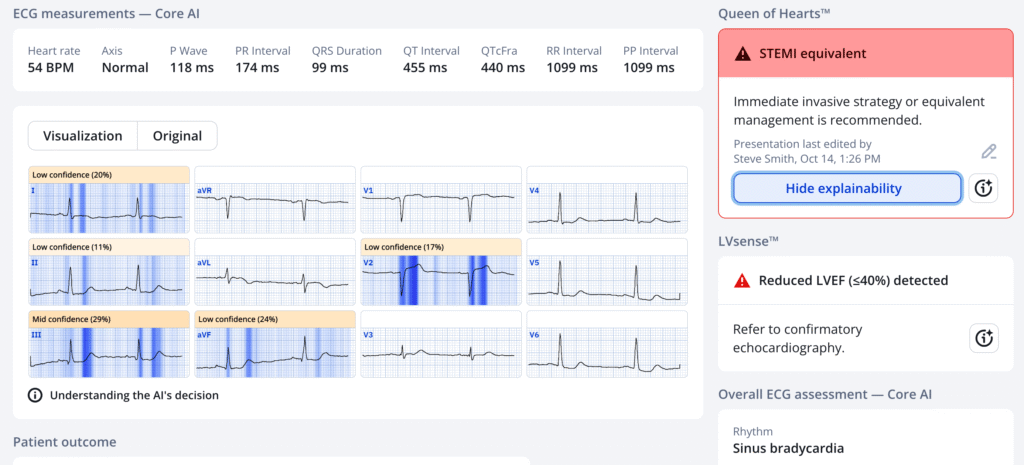1024x465 pixels.
Task: Open the V2 lead tracing
Action: [x=440, y=273]
